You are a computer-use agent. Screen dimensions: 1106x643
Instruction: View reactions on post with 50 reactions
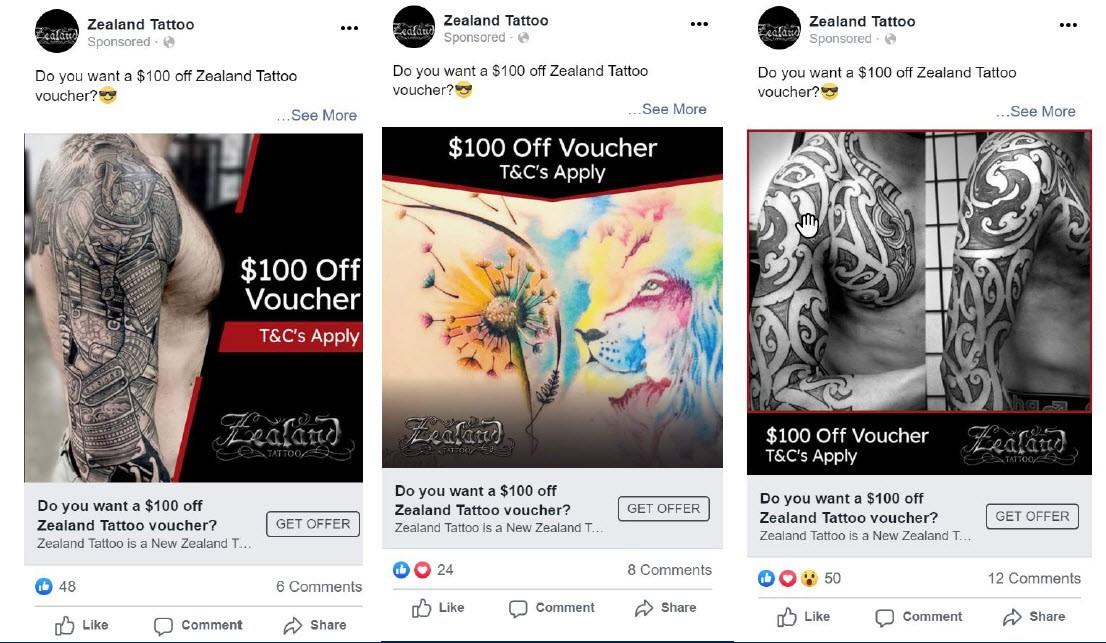point(799,578)
